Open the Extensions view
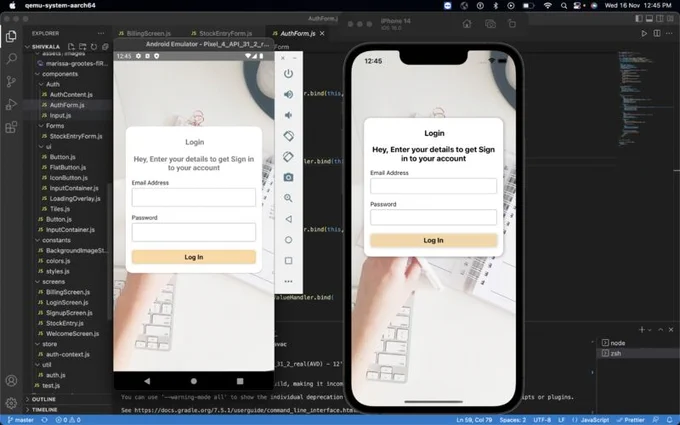This screenshot has height=425, width=680. point(11,127)
